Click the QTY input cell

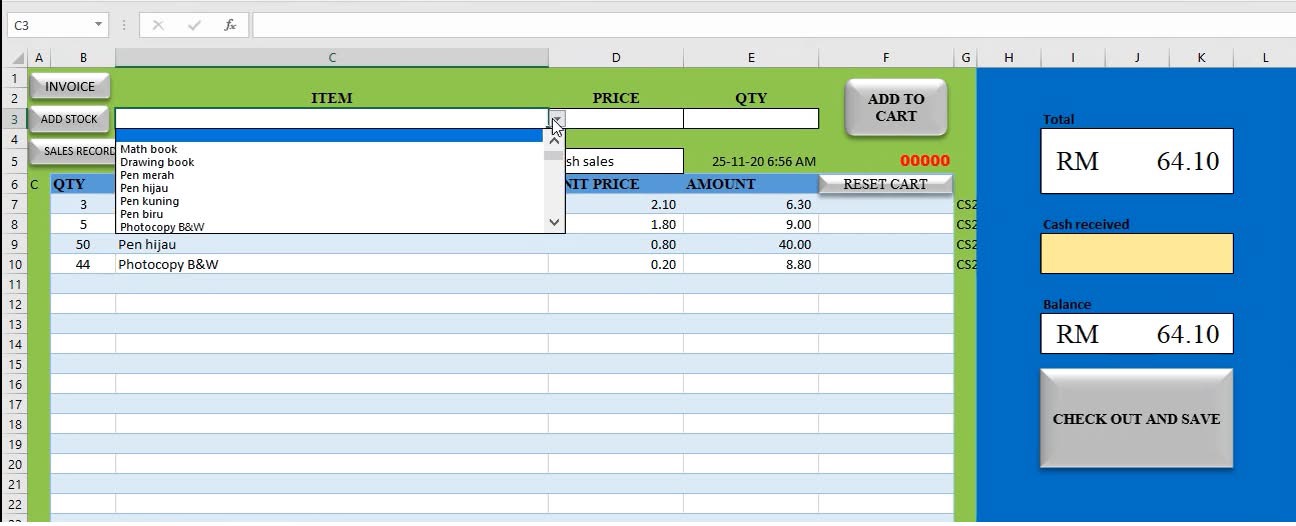coord(750,119)
